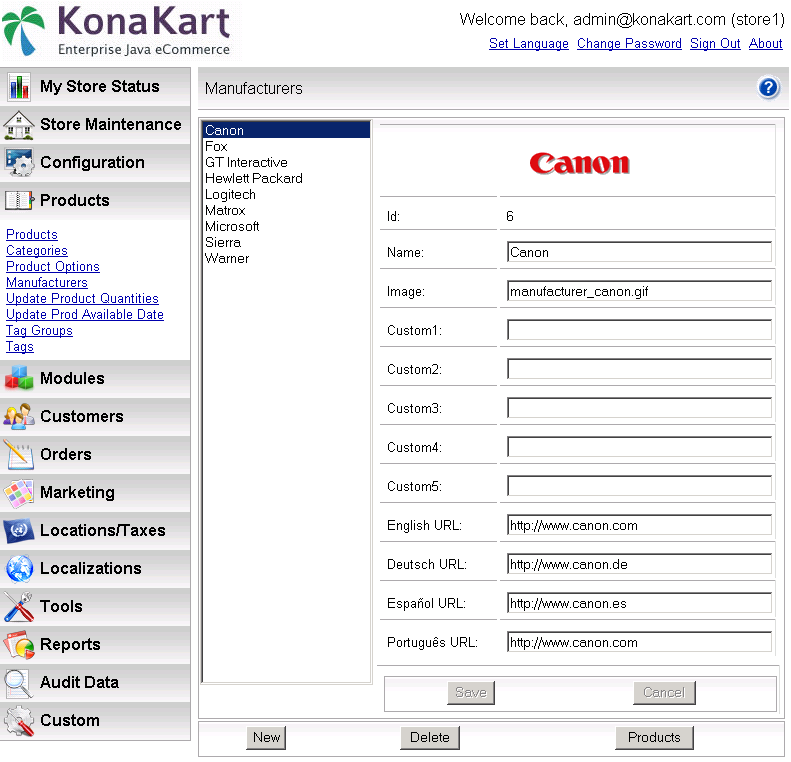Open the Localizations menu section
The height and width of the screenshot is (762, 791).
point(95,568)
